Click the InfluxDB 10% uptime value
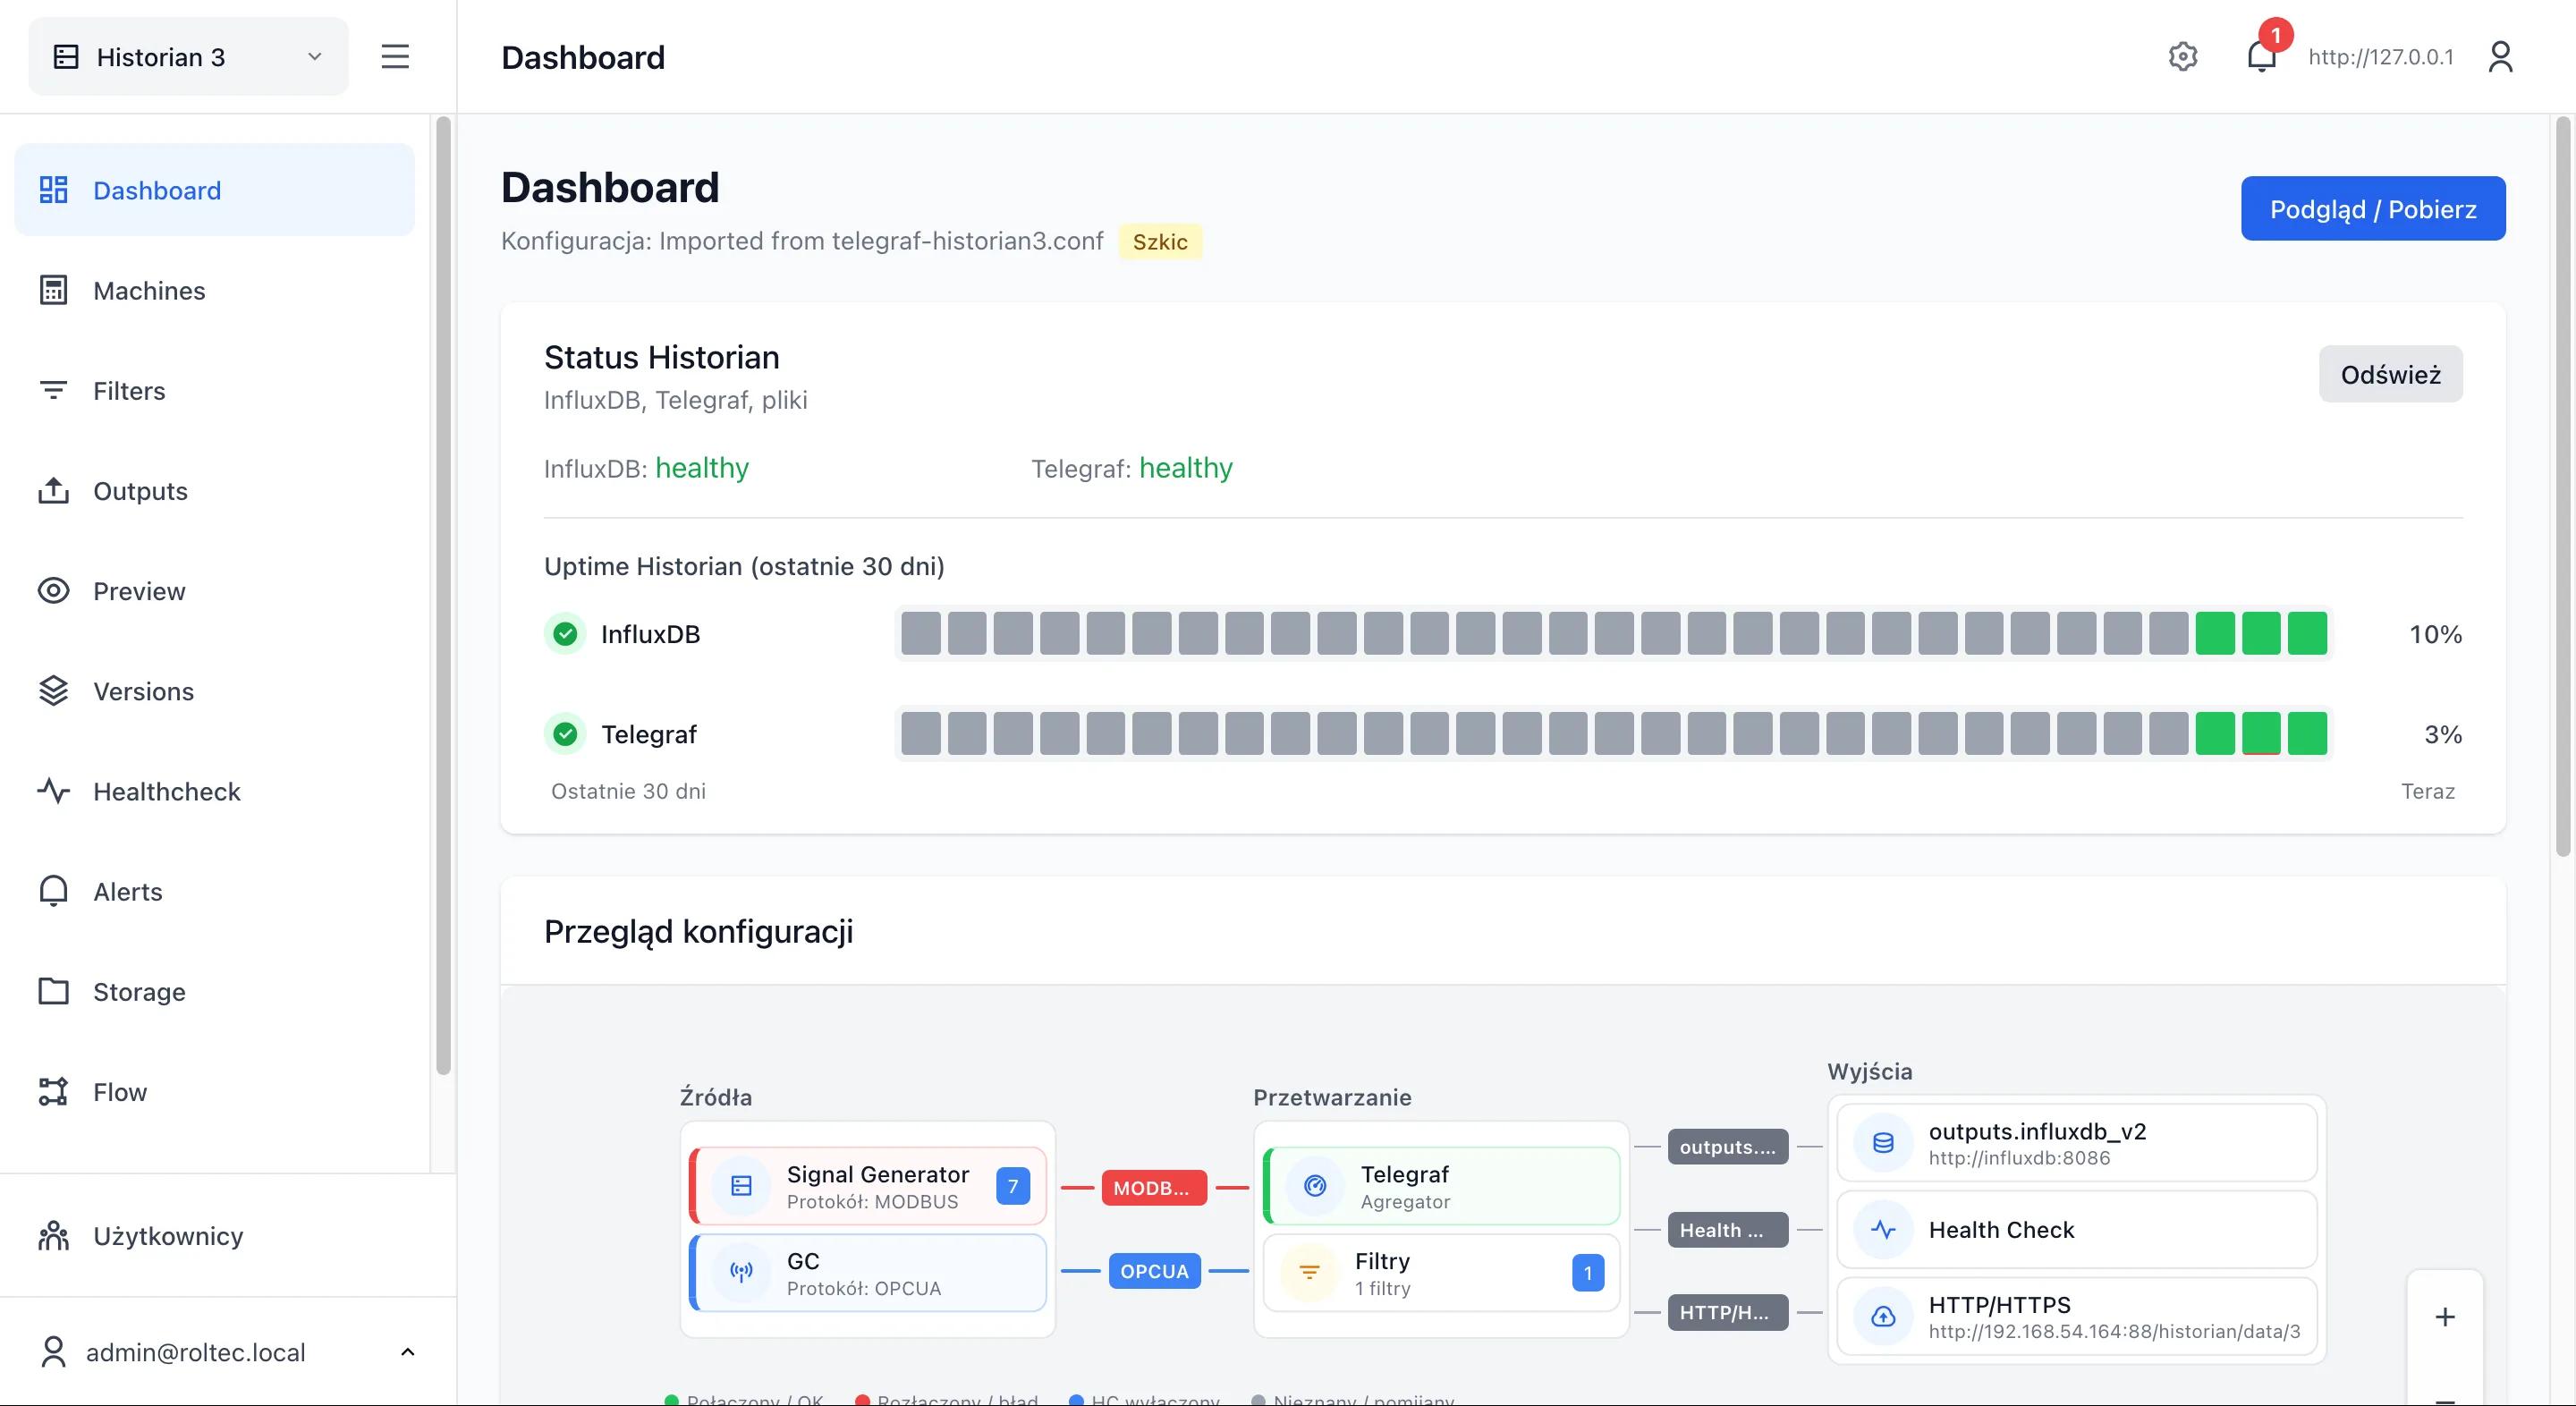 [x=2435, y=634]
